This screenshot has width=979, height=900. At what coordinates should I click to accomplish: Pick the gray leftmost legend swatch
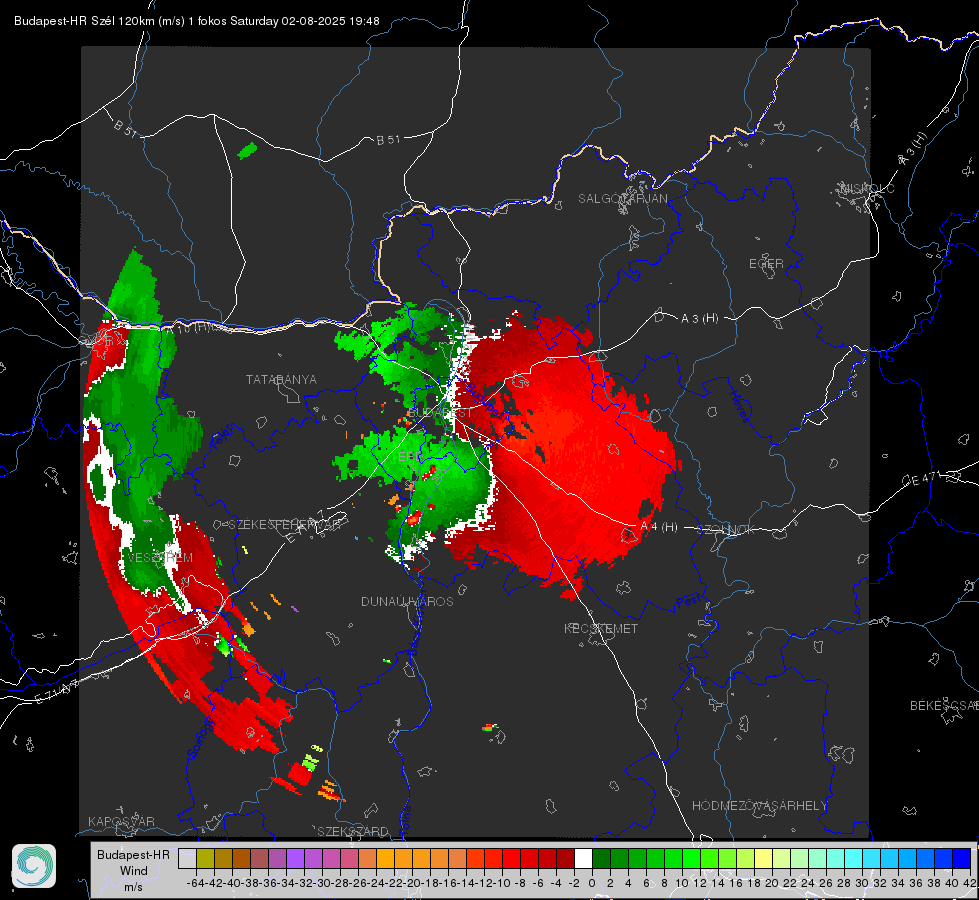187,858
